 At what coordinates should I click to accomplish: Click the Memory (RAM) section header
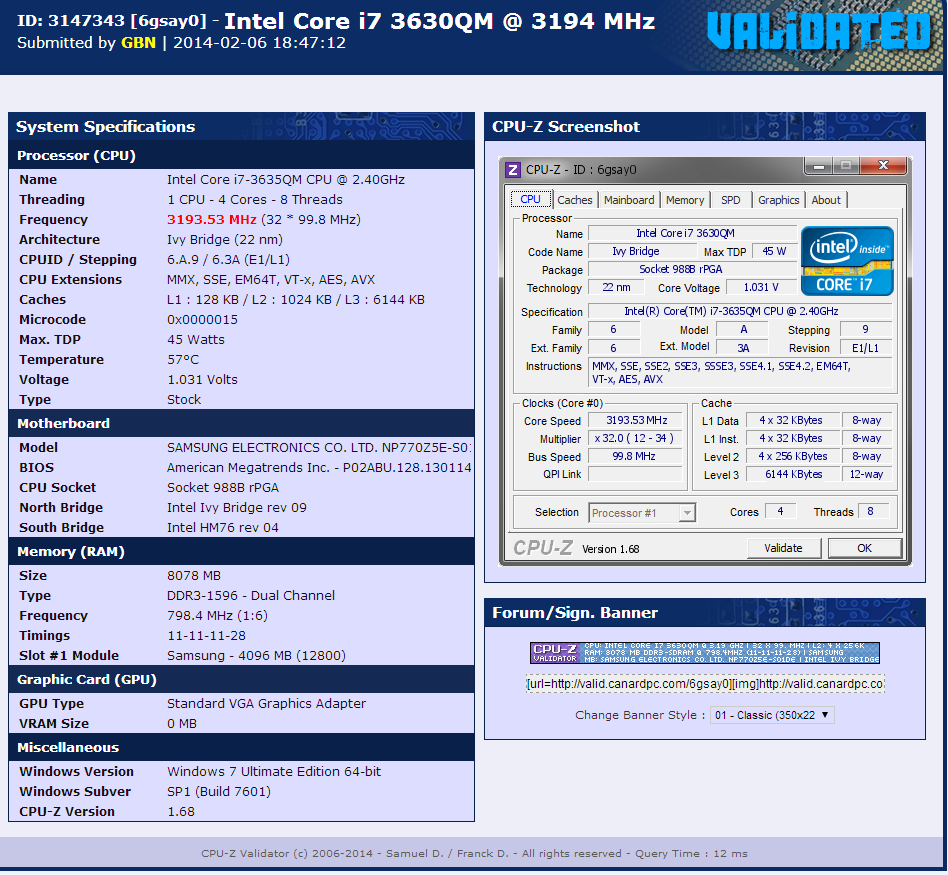pos(241,551)
